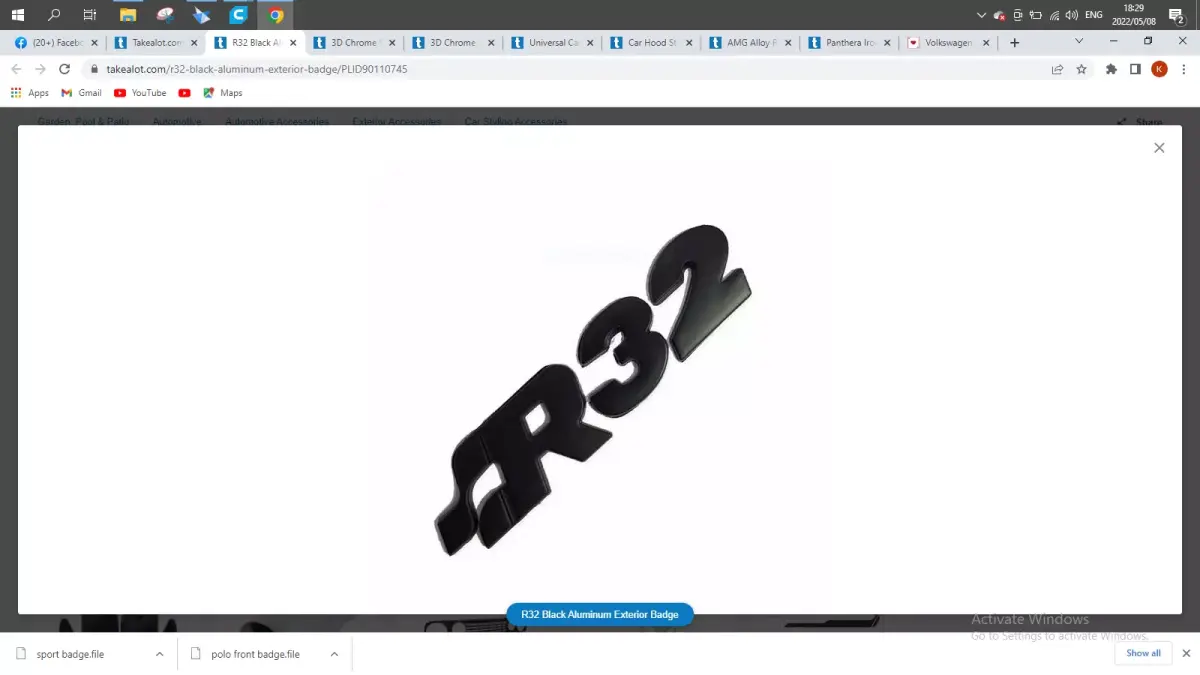Open the Chrome extensions puzzle icon
This screenshot has width=1200, height=675.
[x=1111, y=69]
